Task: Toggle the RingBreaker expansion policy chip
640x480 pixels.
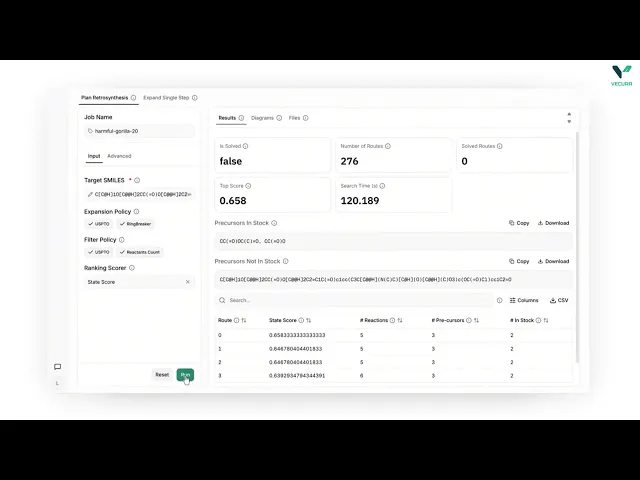Action: (135, 224)
